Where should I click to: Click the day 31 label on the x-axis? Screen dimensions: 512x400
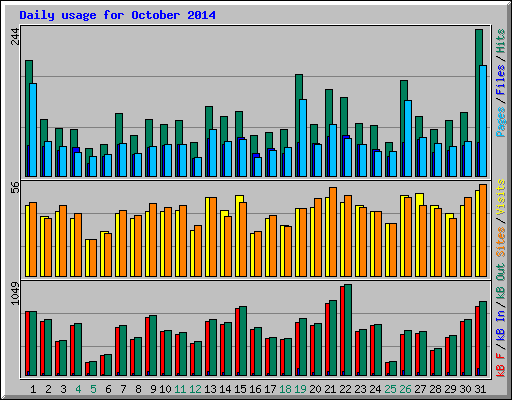click(480, 389)
